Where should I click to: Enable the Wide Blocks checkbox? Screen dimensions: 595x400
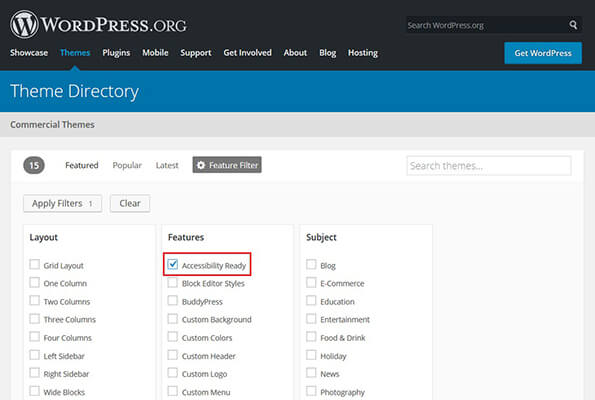(x=35, y=391)
